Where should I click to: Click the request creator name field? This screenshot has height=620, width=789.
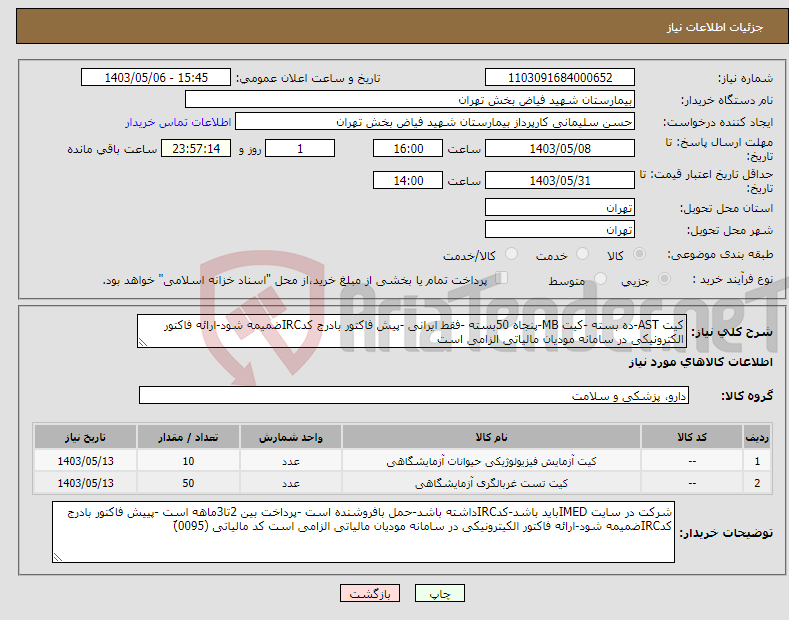tap(435, 122)
